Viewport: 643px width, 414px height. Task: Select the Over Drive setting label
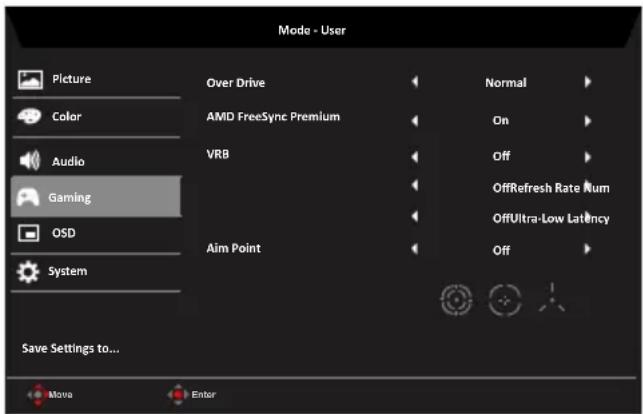236,83
